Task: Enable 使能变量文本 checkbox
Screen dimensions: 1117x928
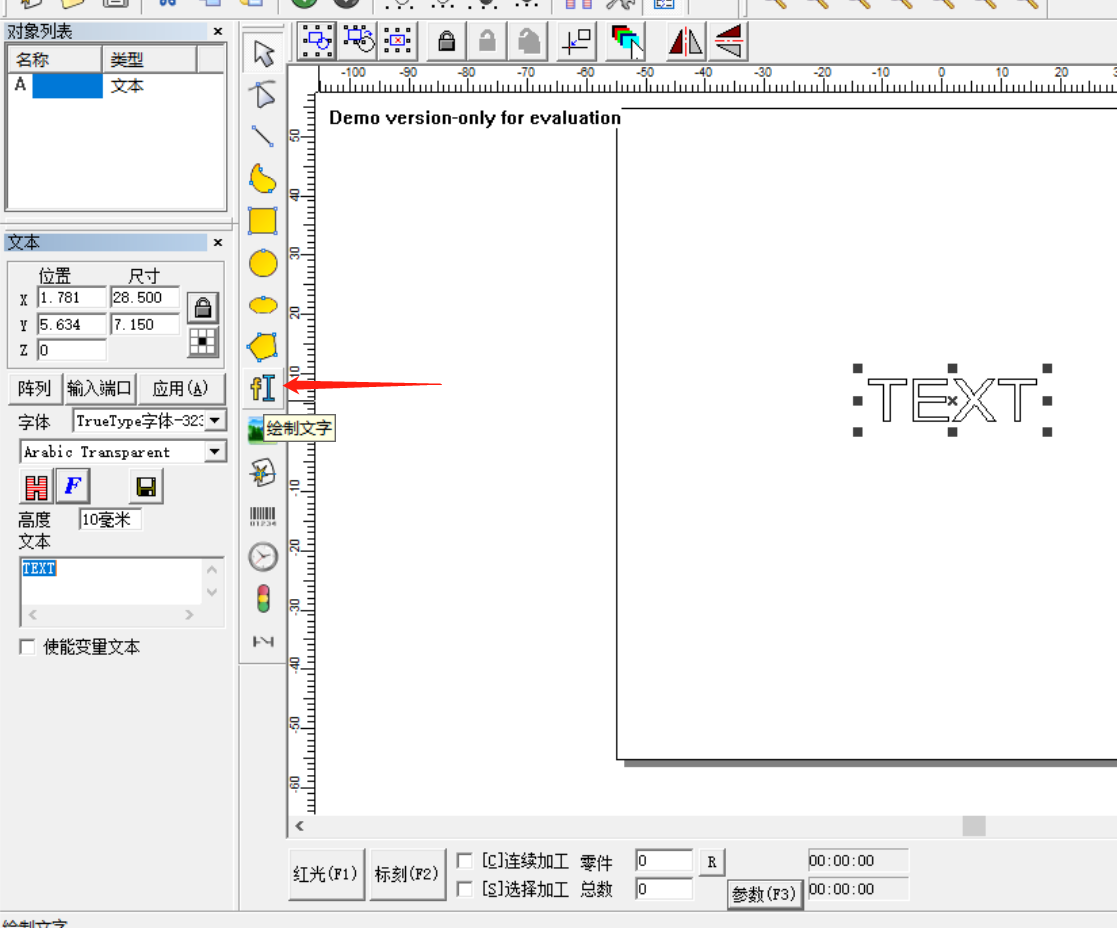Action: pos(28,647)
